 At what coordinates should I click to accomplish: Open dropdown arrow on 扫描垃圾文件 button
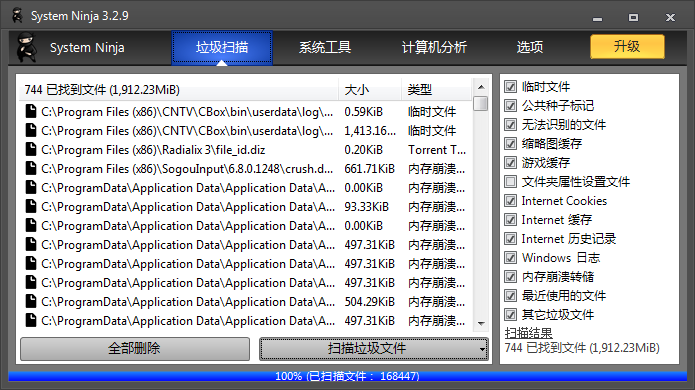pyautogui.click(x=482, y=349)
